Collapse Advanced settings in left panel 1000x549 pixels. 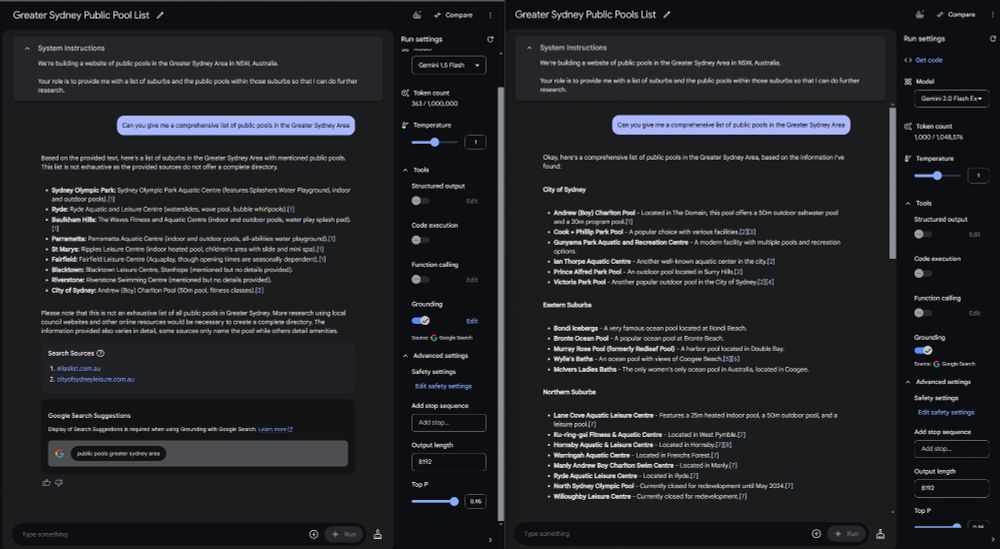[405, 356]
